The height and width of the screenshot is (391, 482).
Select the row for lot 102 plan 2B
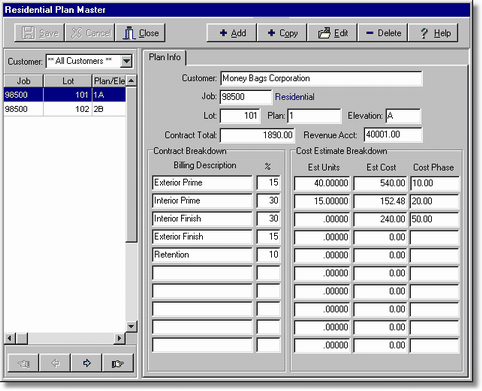[x=65, y=109]
